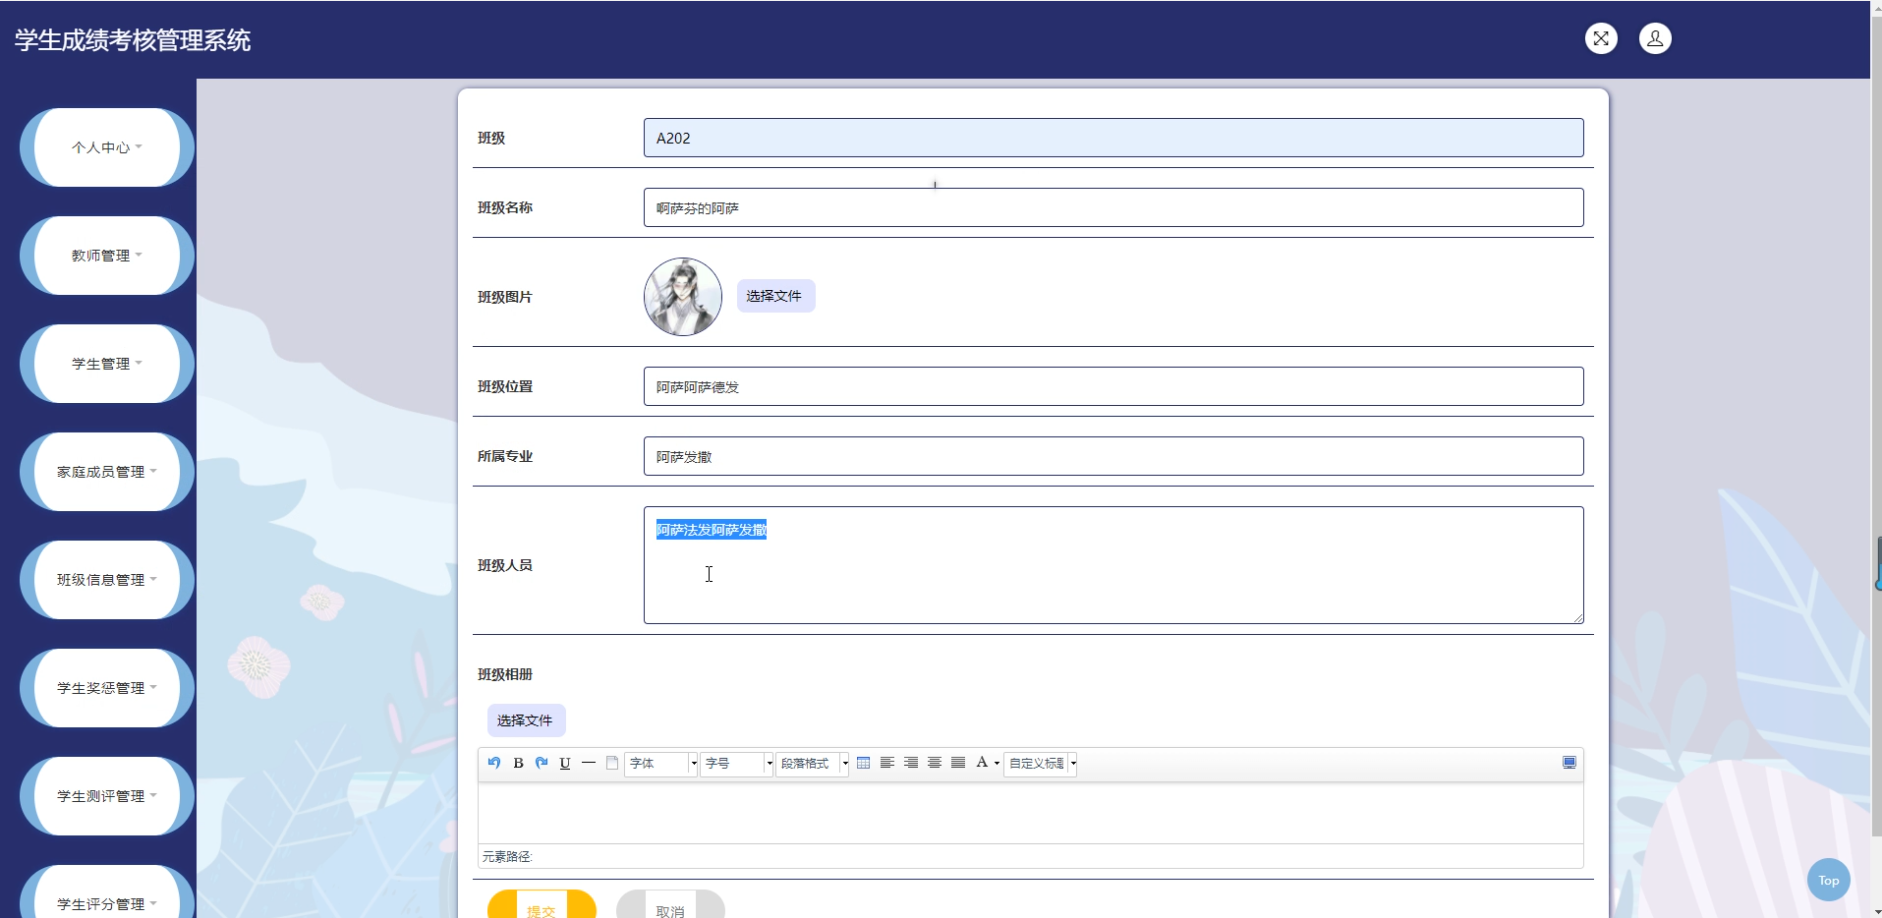Image resolution: width=1882 pixels, height=918 pixels.
Task: Click 选择文件 button beside the class picture
Action: 775,296
